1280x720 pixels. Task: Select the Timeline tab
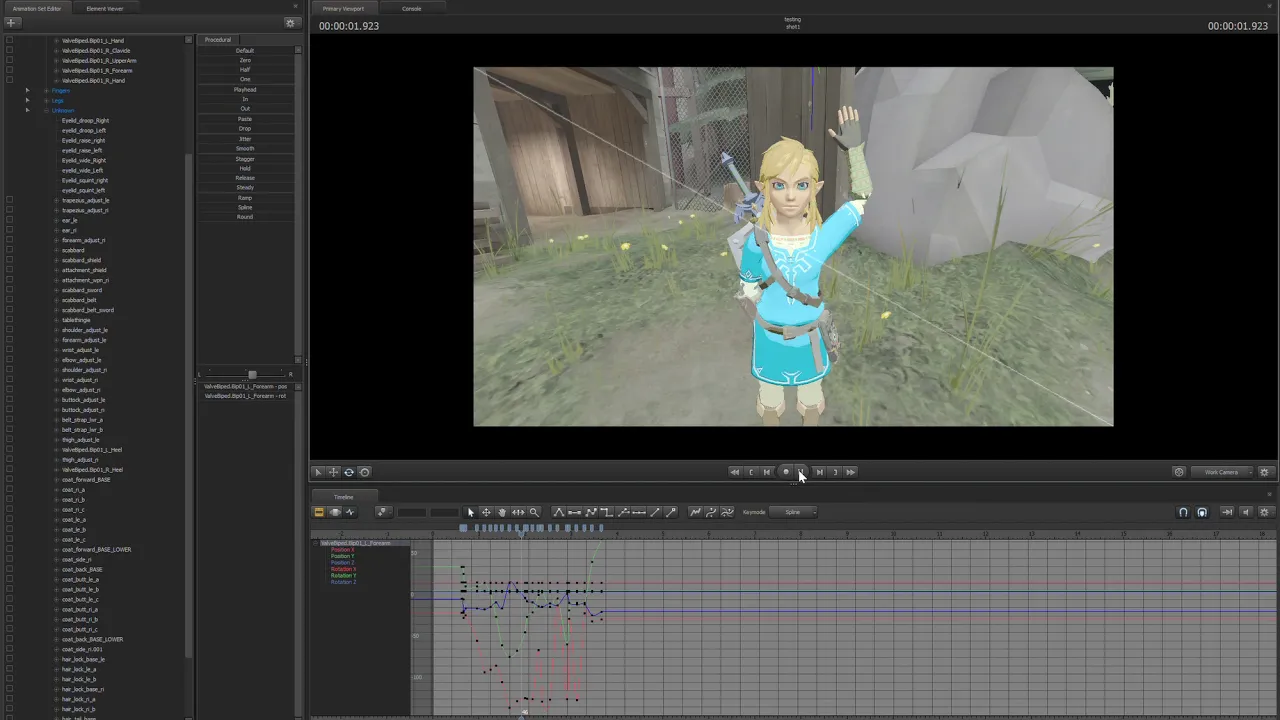343,497
